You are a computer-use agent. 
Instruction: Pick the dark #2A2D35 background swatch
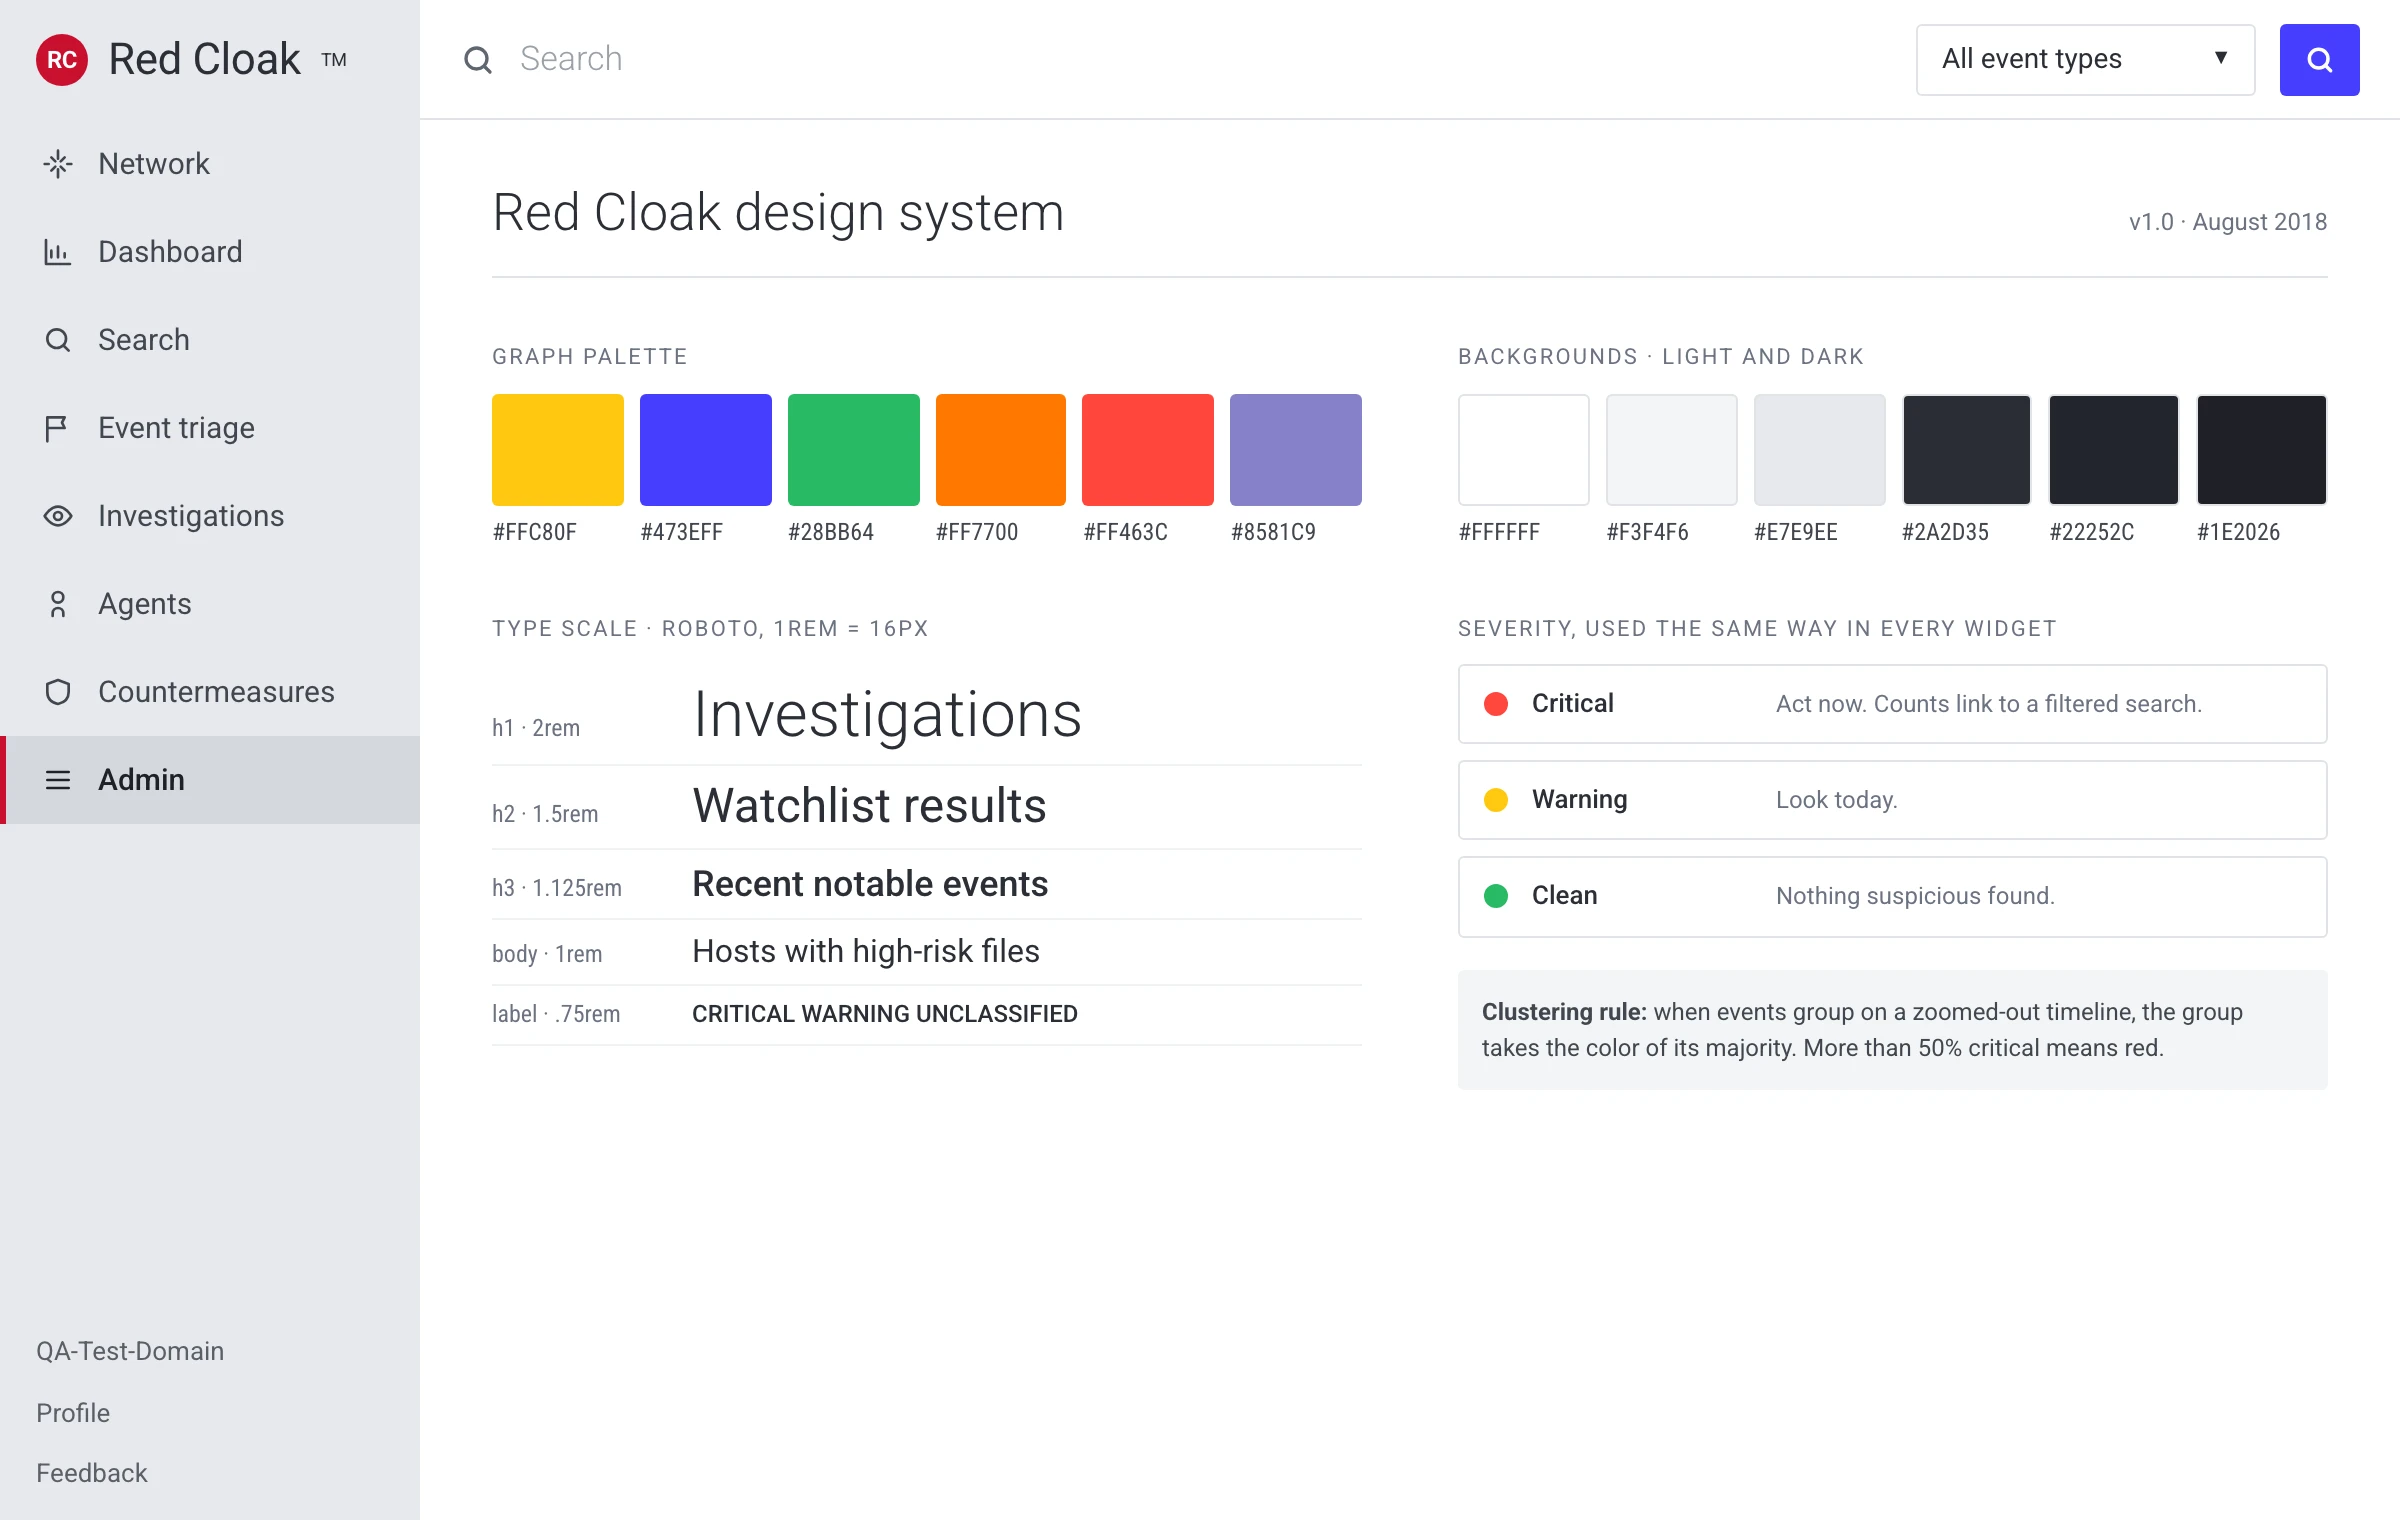[x=1967, y=450]
